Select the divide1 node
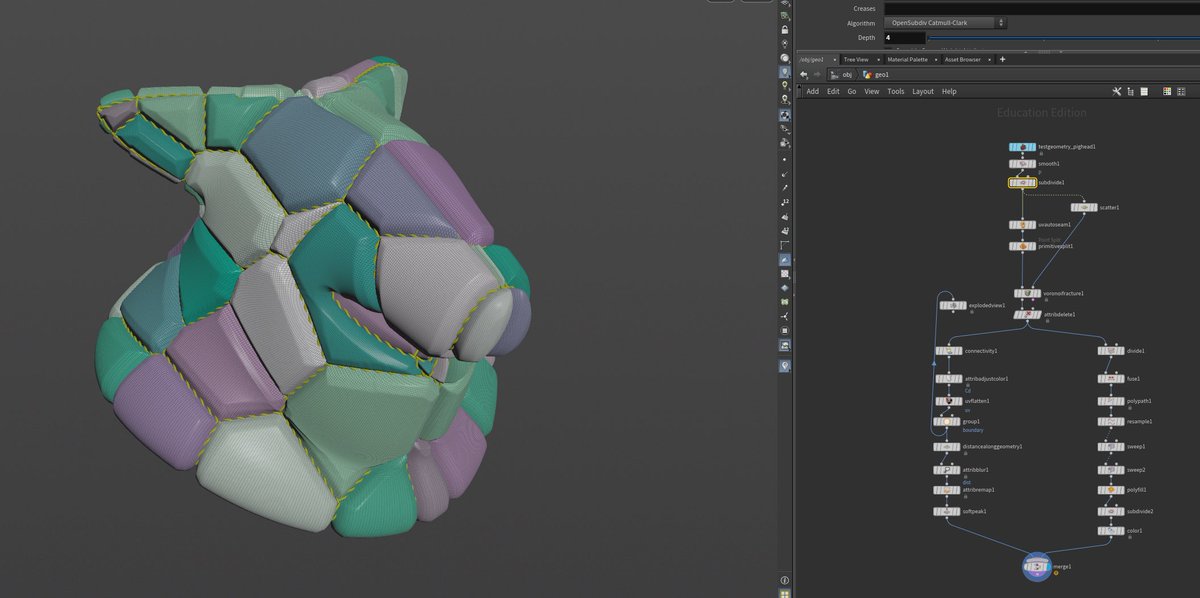The width and height of the screenshot is (1200, 598). click(x=1111, y=351)
